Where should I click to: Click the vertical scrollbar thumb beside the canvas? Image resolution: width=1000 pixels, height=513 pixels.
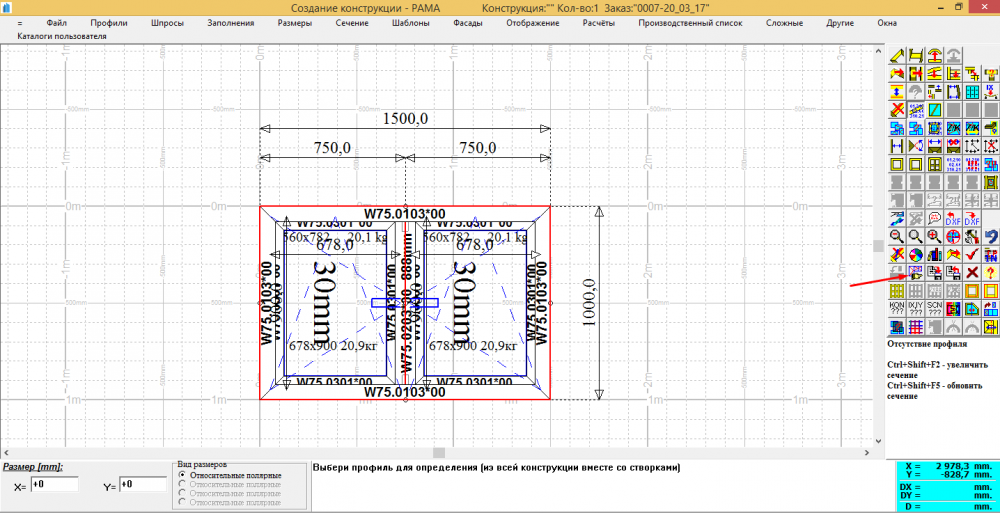click(879, 246)
